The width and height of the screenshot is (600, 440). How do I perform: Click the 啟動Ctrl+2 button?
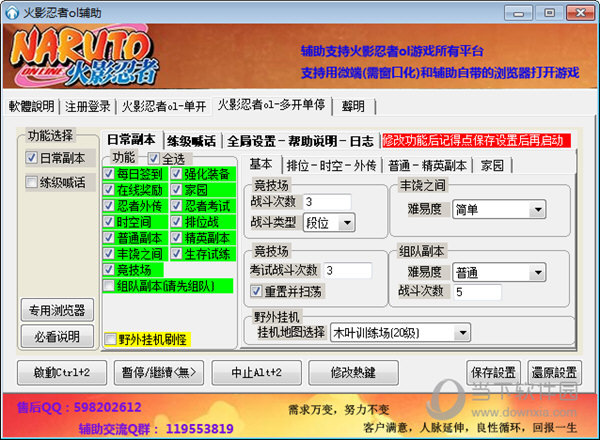point(62,372)
